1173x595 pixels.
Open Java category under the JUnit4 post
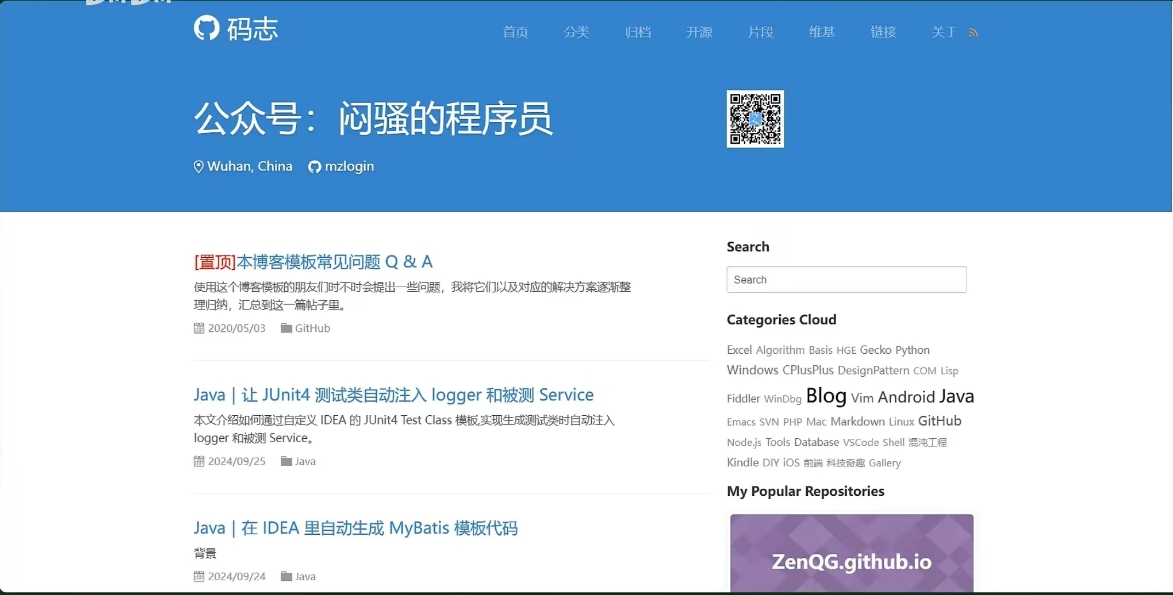point(305,461)
